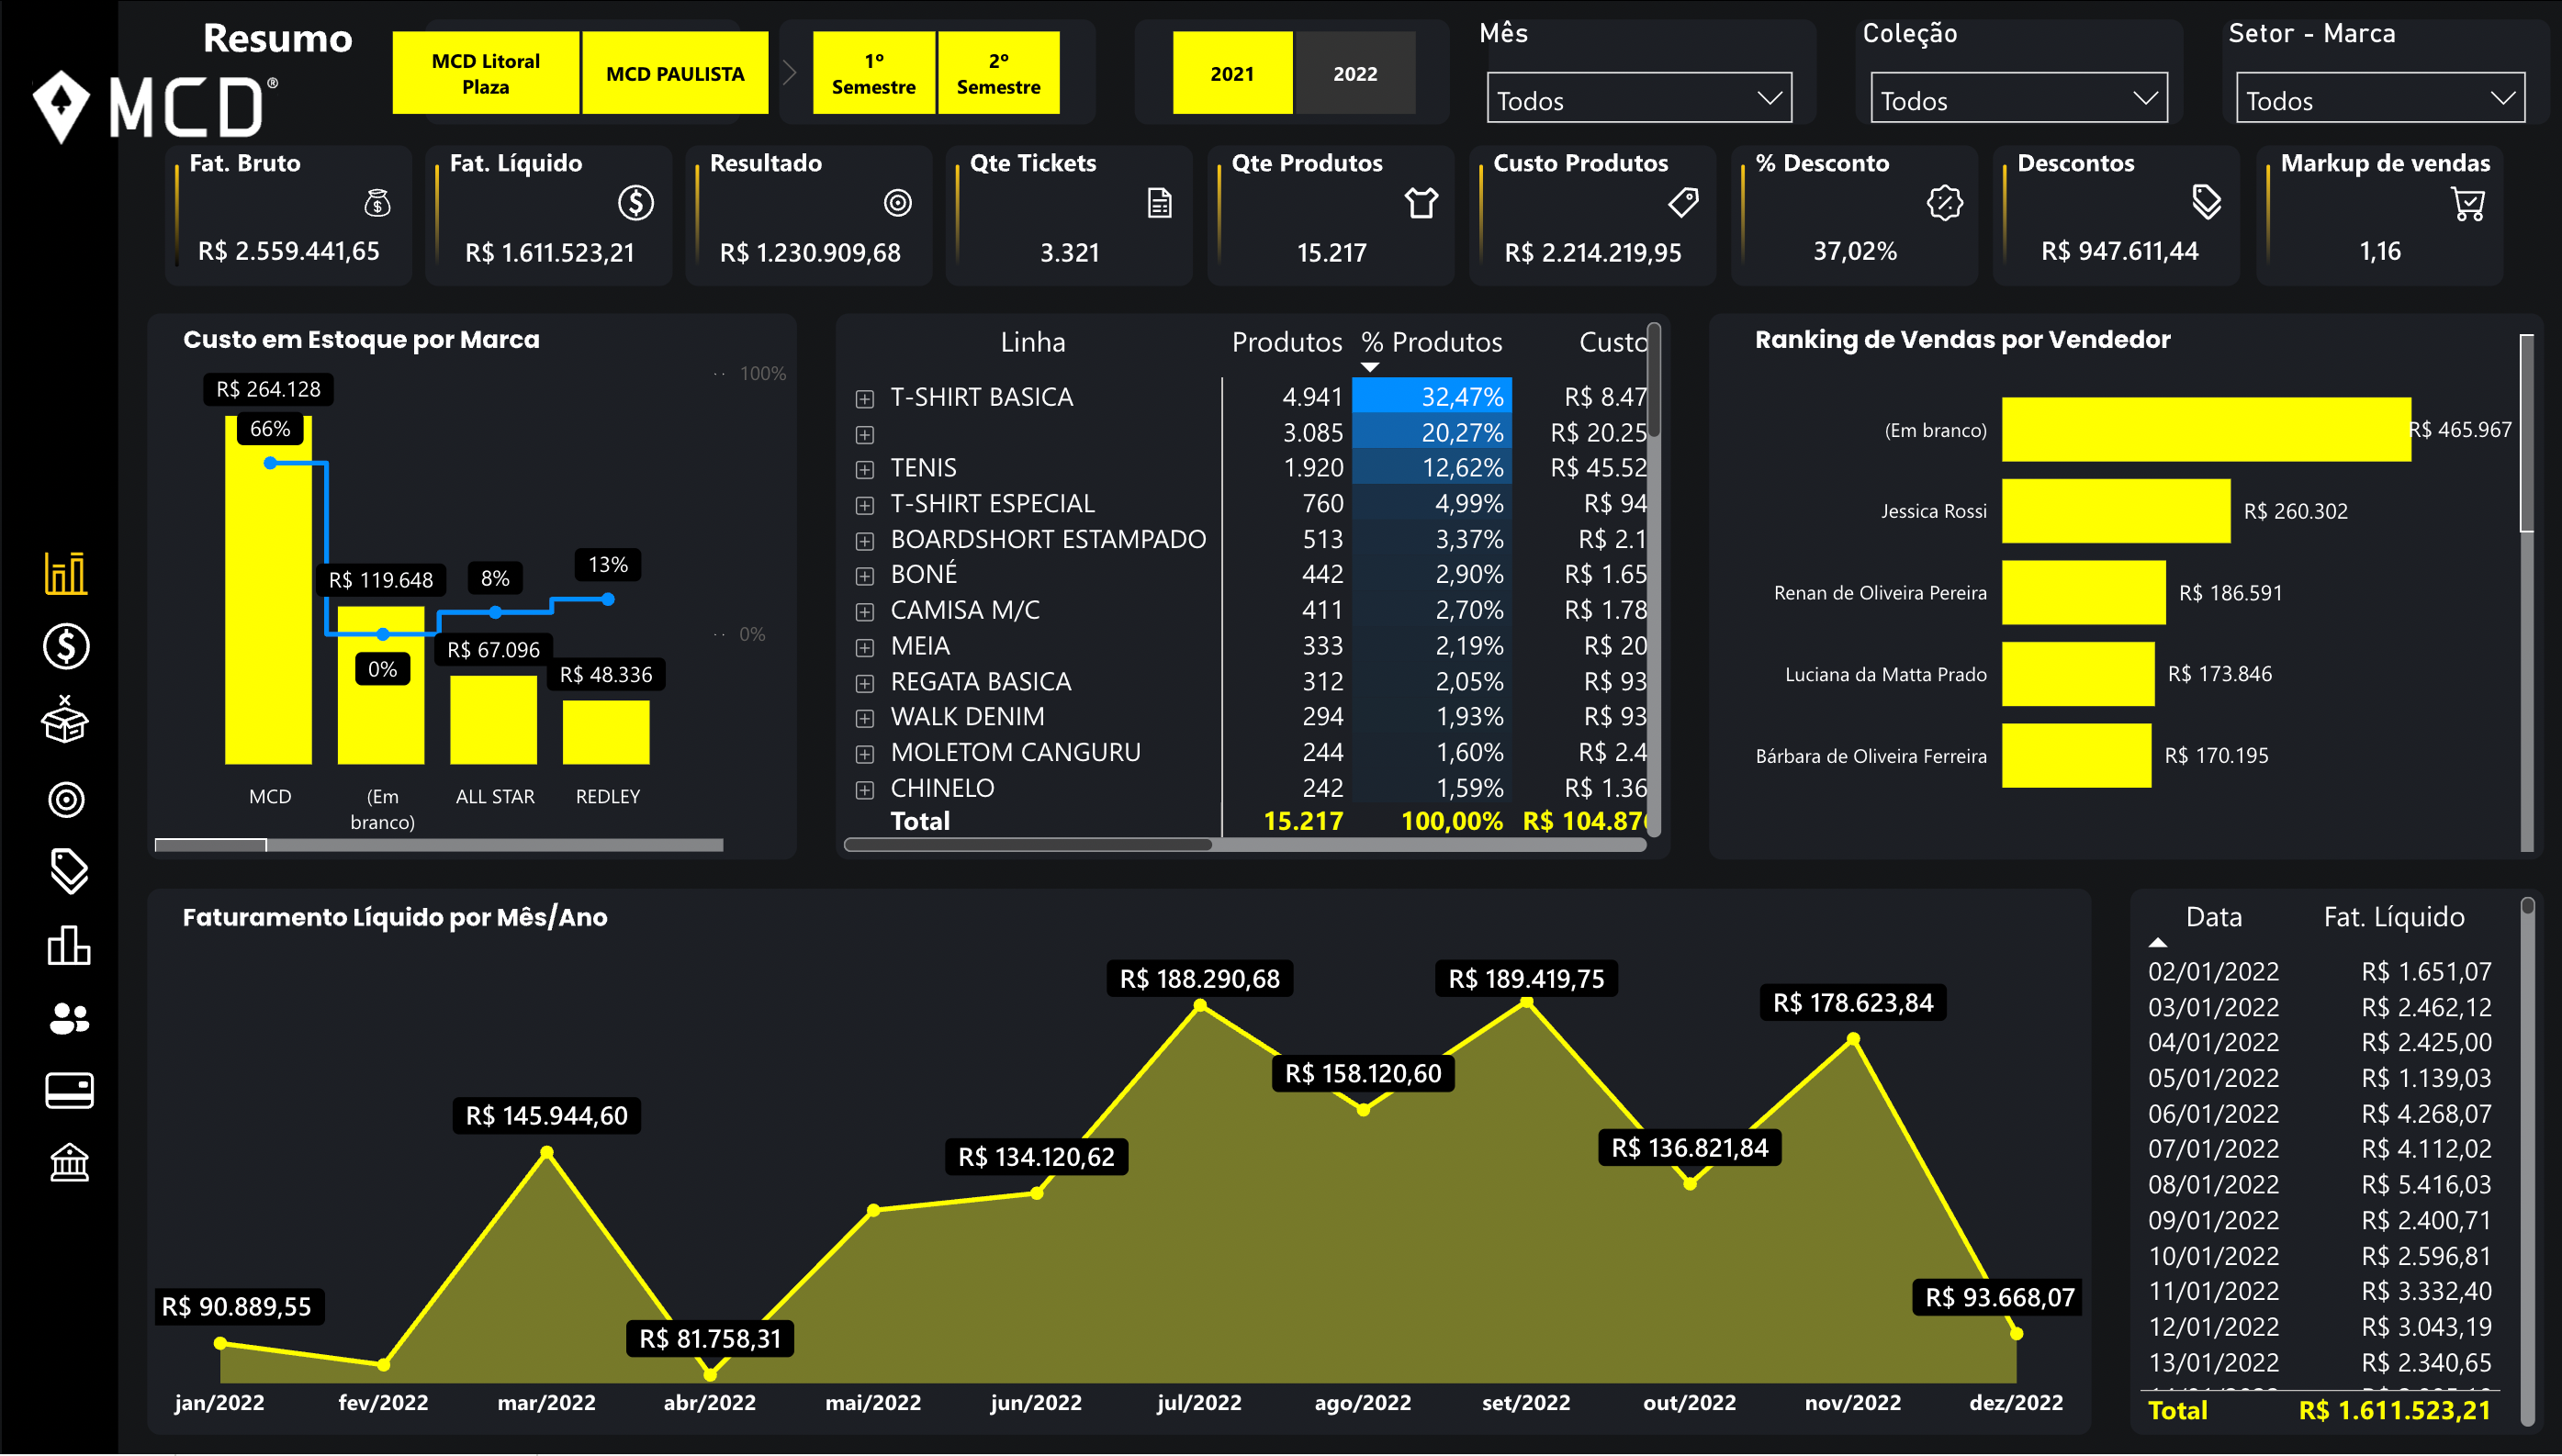Click the target sidebar icon
Image resolution: width=2562 pixels, height=1456 pixels.
point(66,799)
